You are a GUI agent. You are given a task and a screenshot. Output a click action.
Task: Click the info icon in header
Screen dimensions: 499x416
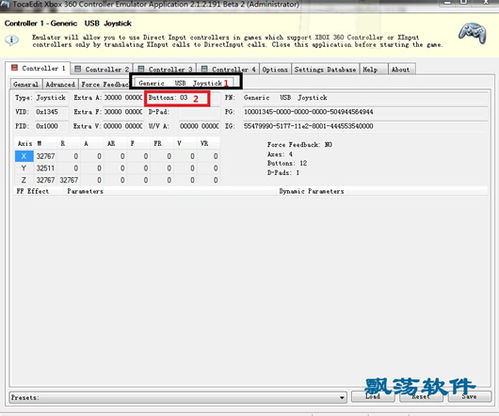pos(12,40)
